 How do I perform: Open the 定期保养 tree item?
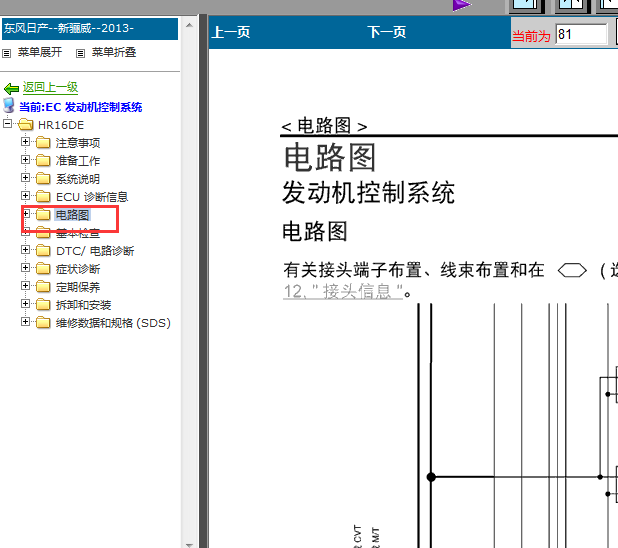[x=78, y=287]
